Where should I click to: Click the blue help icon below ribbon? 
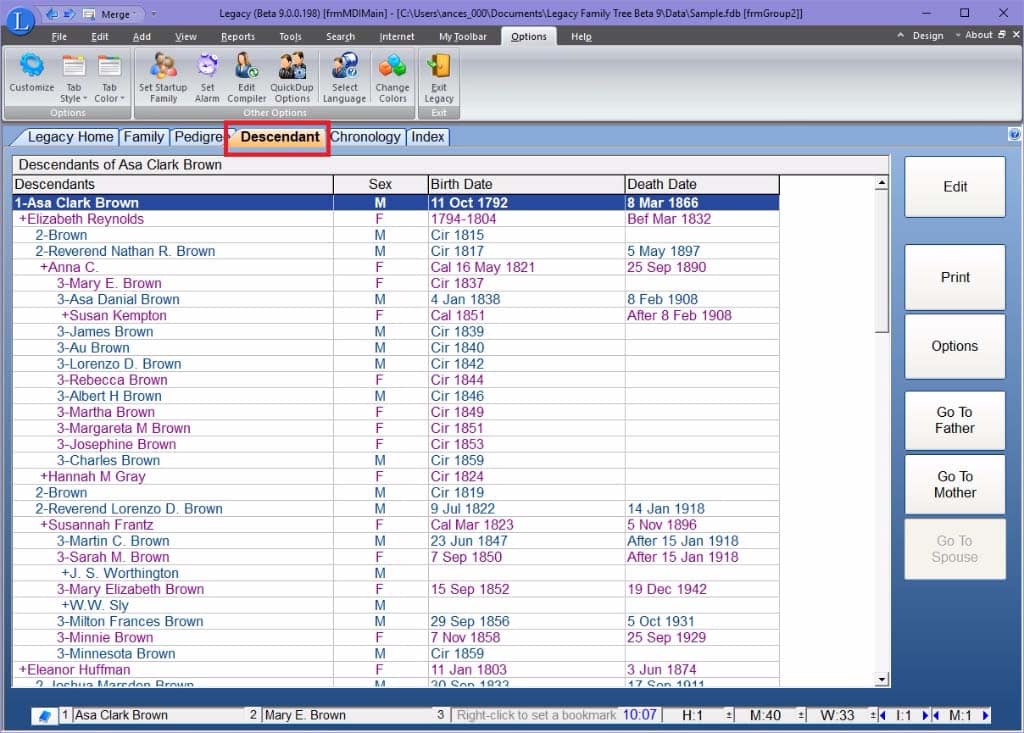pyautogui.click(x=1014, y=135)
